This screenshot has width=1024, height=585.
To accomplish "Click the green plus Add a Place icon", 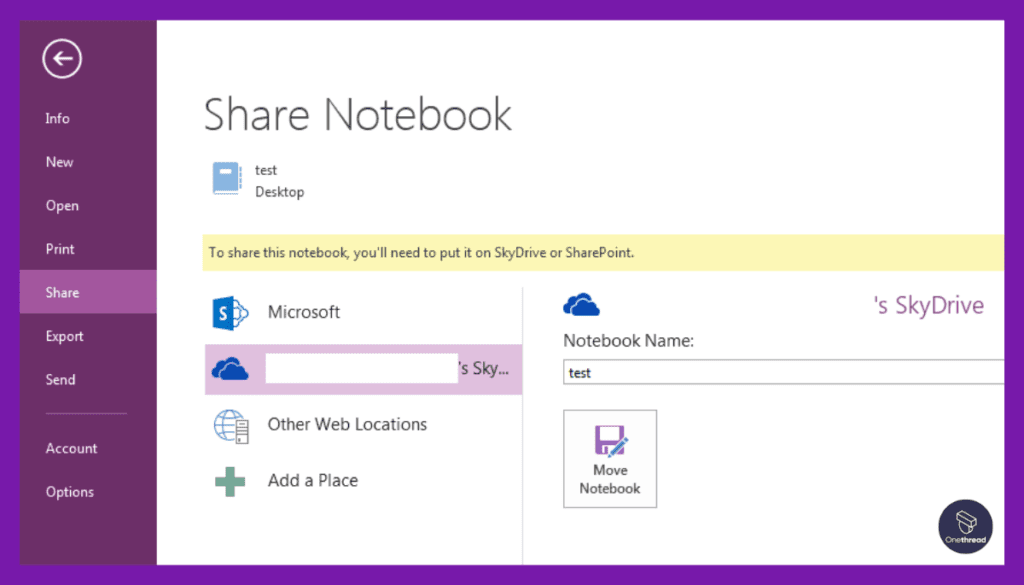I will pyautogui.click(x=230, y=482).
